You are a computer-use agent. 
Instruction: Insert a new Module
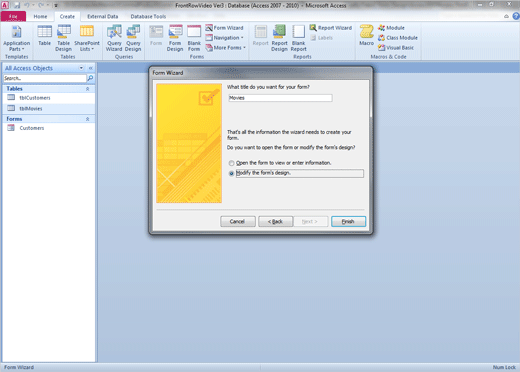[x=391, y=28]
